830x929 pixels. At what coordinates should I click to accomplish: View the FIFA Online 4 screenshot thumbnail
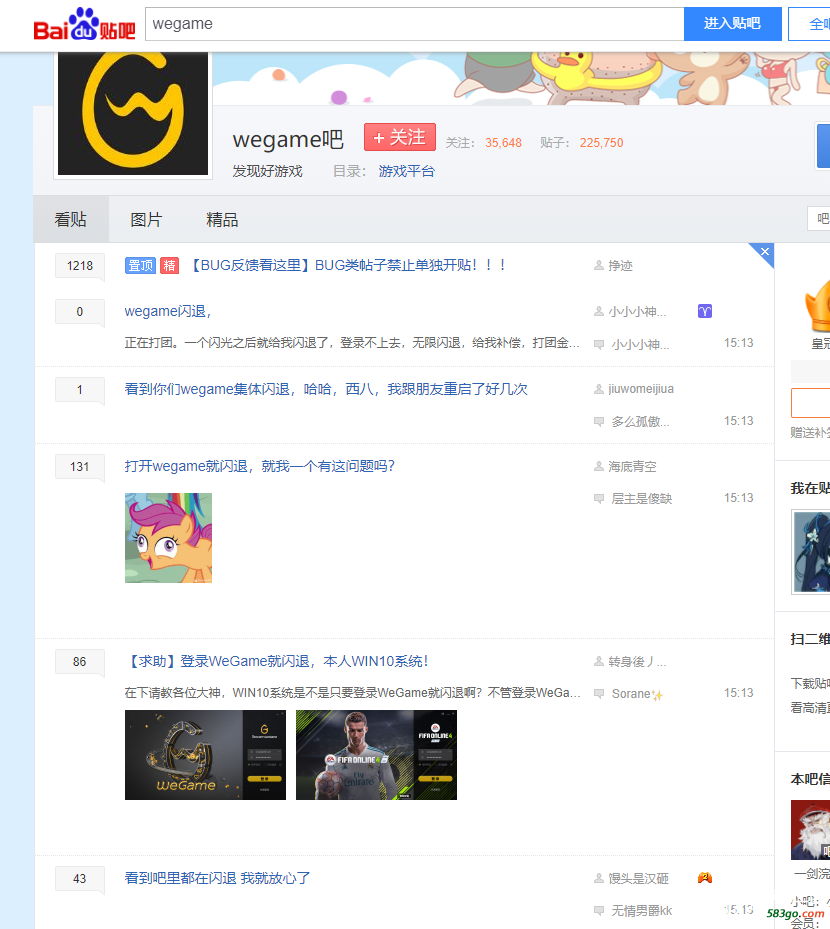[376, 755]
